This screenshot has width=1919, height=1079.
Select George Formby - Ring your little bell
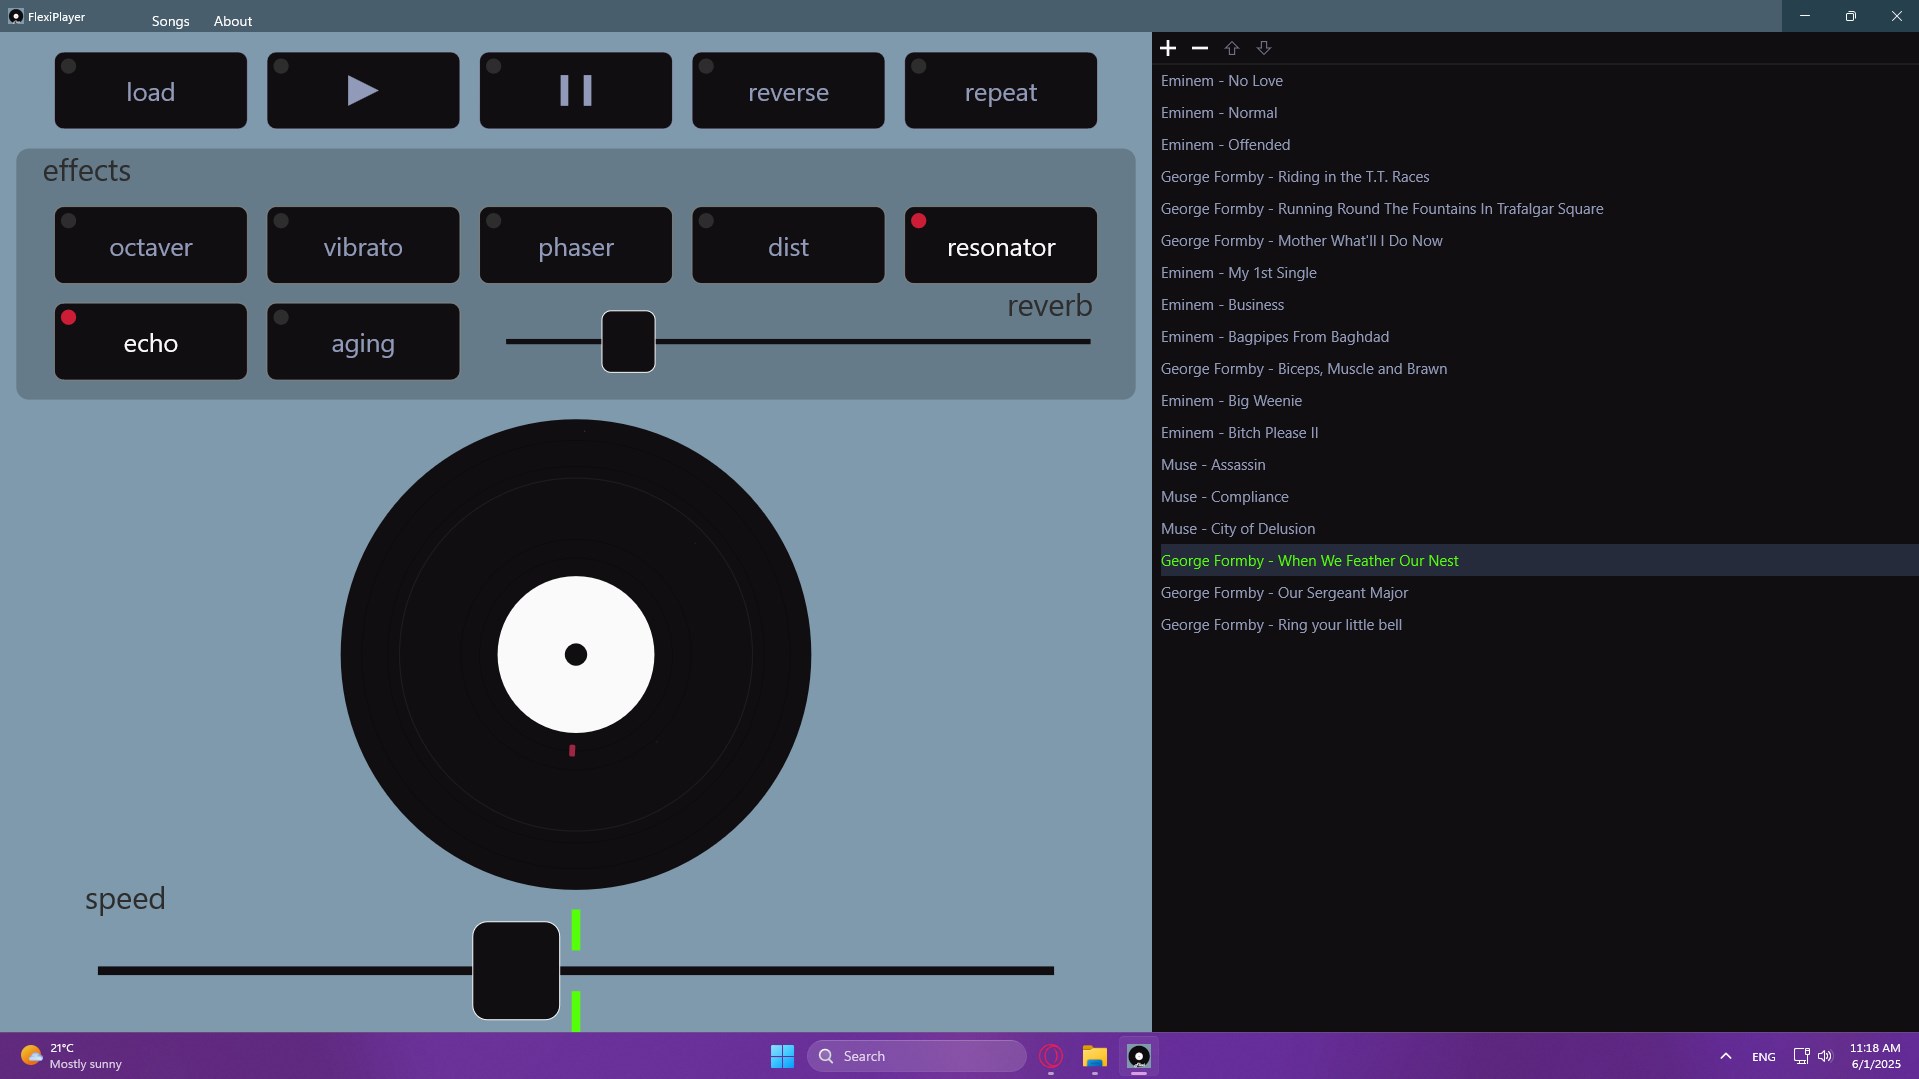pos(1282,624)
